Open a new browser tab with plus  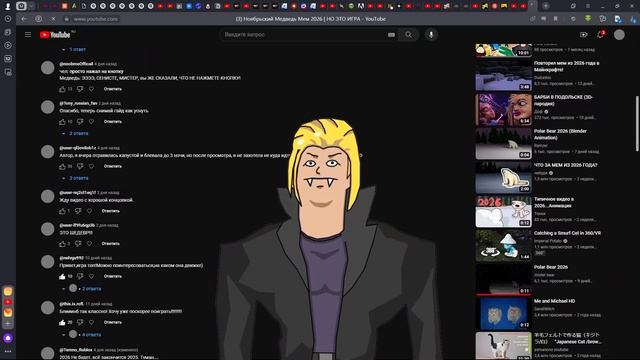point(546,6)
